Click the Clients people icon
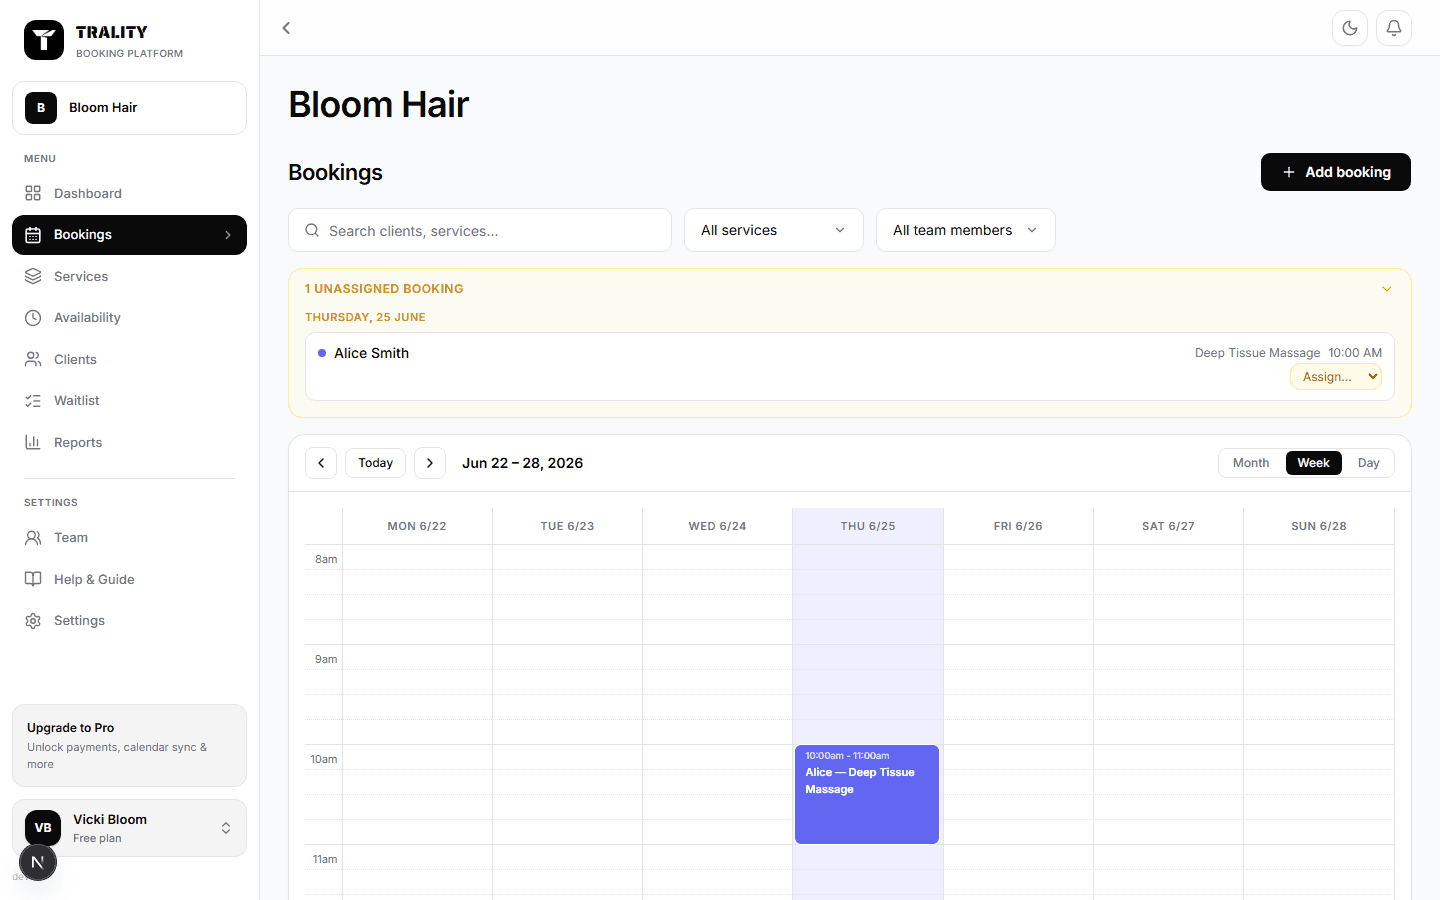1440x900 pixels. [33, 359]
